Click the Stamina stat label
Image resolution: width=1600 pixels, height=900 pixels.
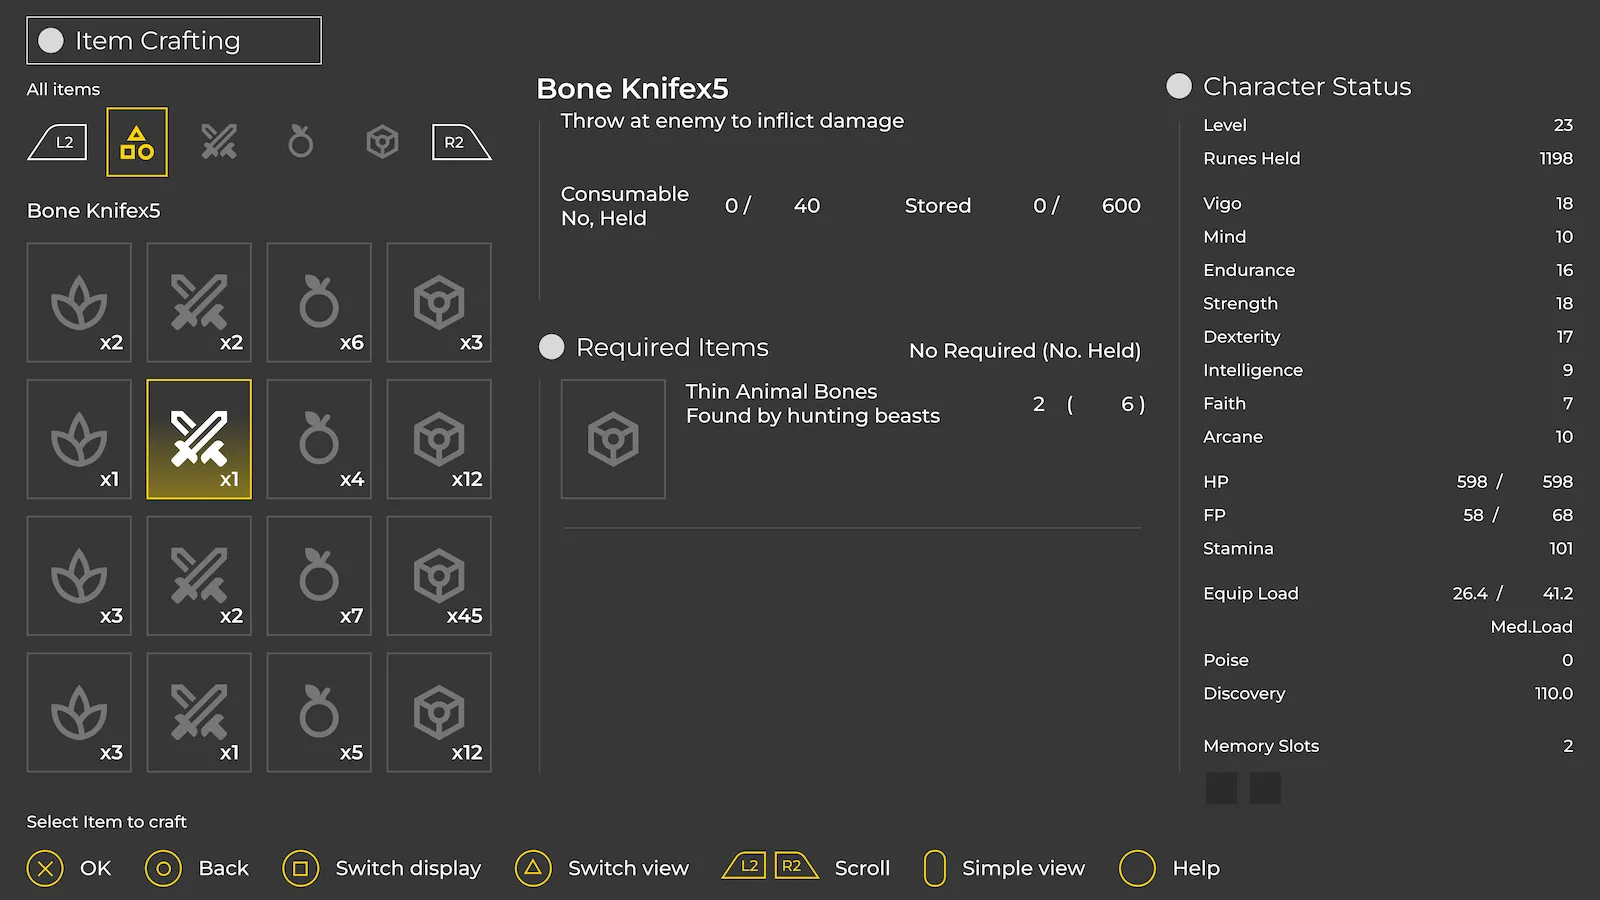point(1238,548)
